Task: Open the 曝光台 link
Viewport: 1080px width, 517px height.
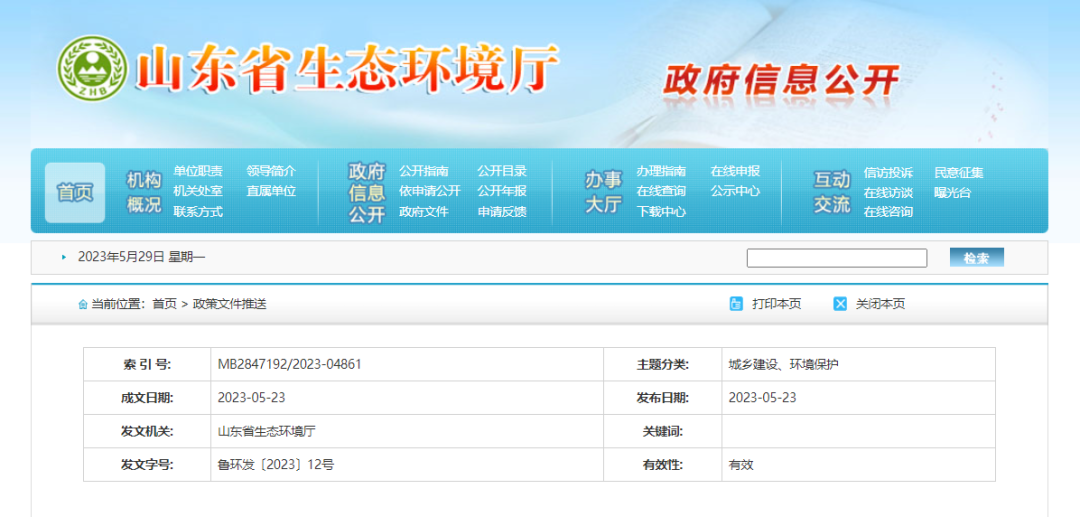Action: pyautogui.click(x=952, y=192)
